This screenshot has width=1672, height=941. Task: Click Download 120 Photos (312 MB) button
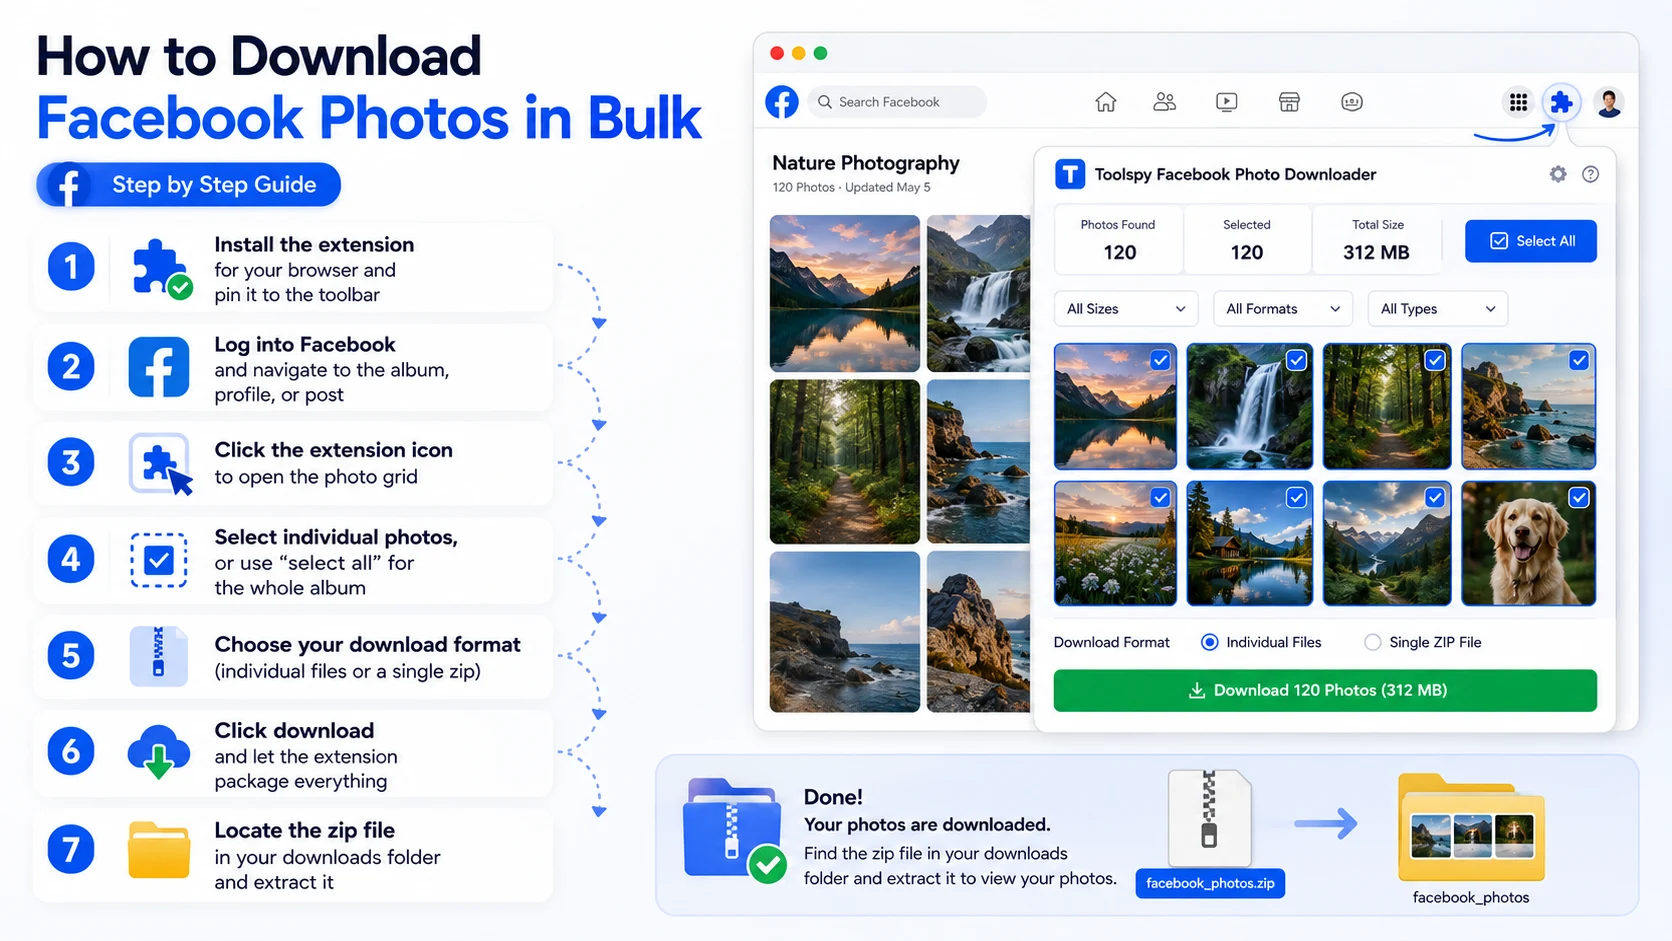[x=1325, y=690]
